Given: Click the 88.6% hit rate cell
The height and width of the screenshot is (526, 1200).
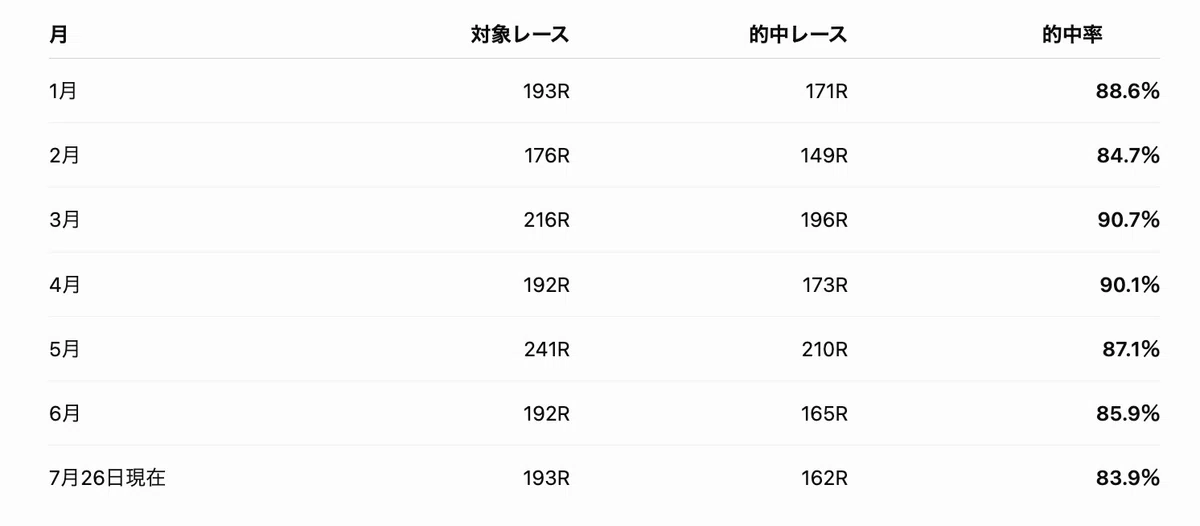Looking at the screenshot, I should click(1128, 91).
